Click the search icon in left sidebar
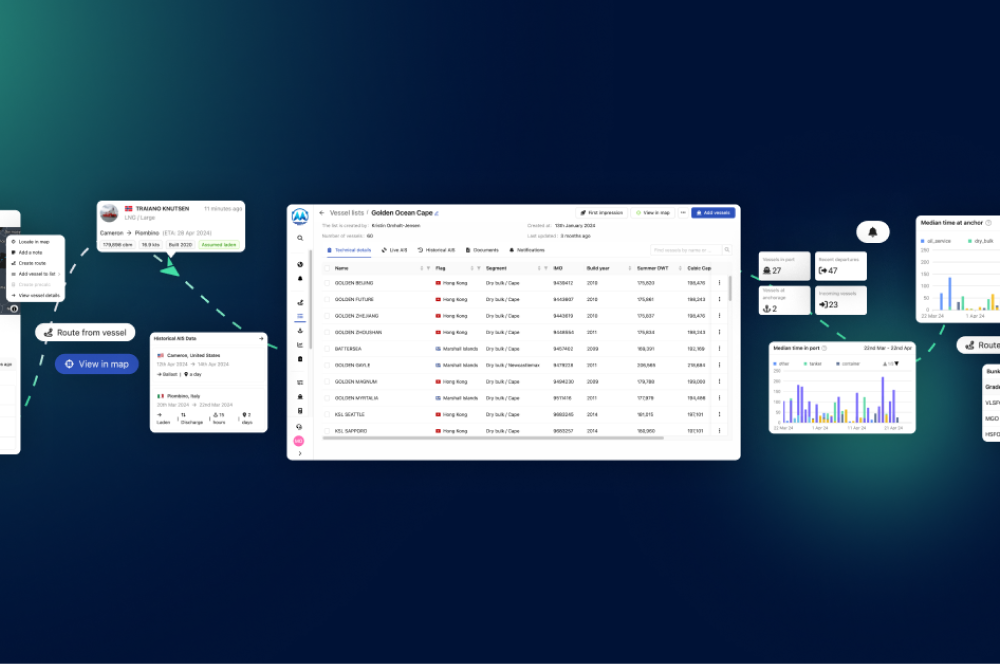 pos(300,238)
